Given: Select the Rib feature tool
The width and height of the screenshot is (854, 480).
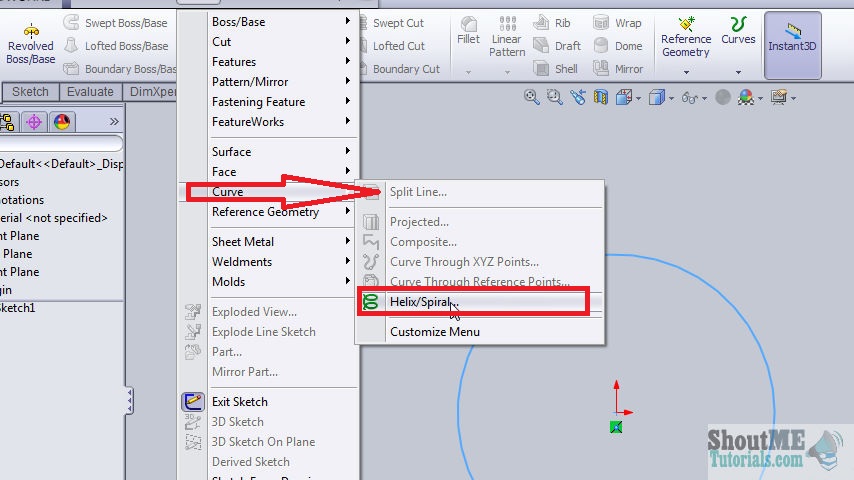Looking at the screenshot, I should (552, 23).
